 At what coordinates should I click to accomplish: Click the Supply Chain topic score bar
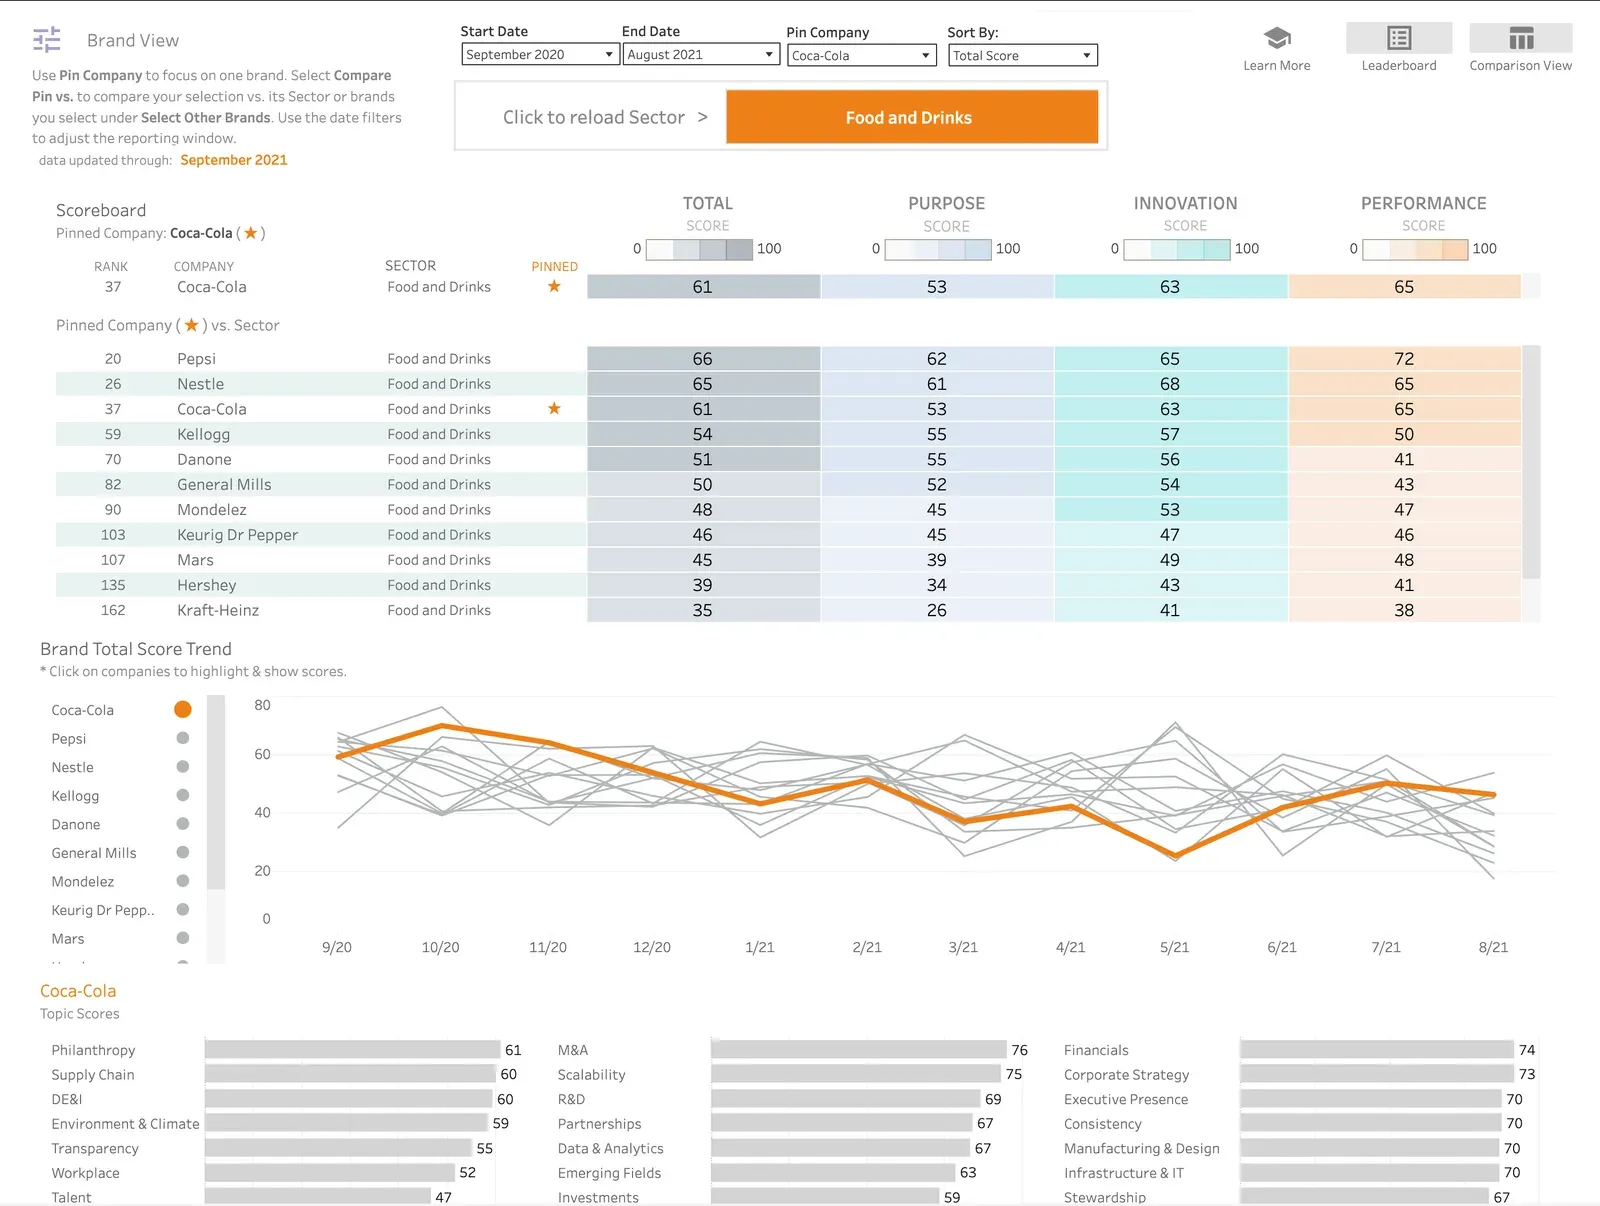coord(350,1074)
